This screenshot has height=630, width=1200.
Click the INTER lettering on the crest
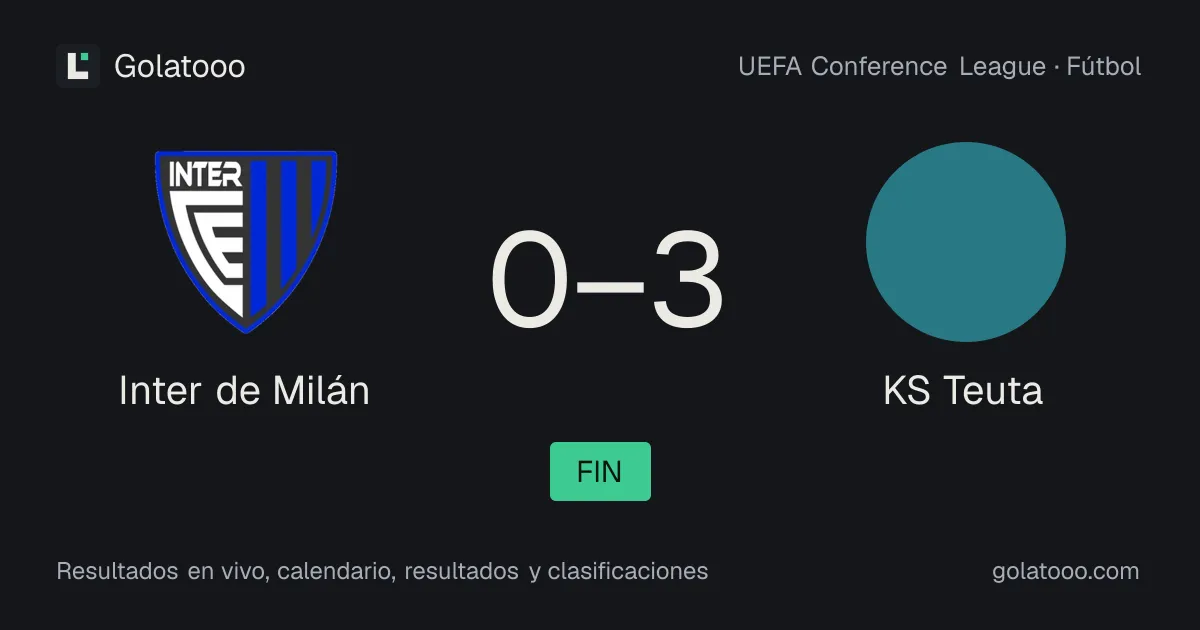click(206, 175)
